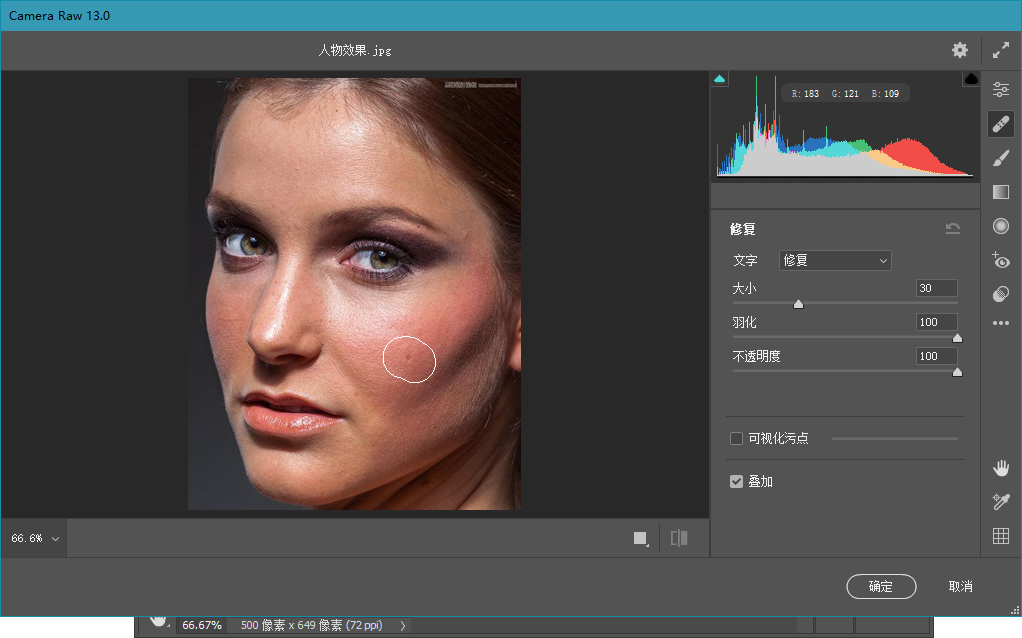Click the visualize spots threshold slider

coord(894,439)
